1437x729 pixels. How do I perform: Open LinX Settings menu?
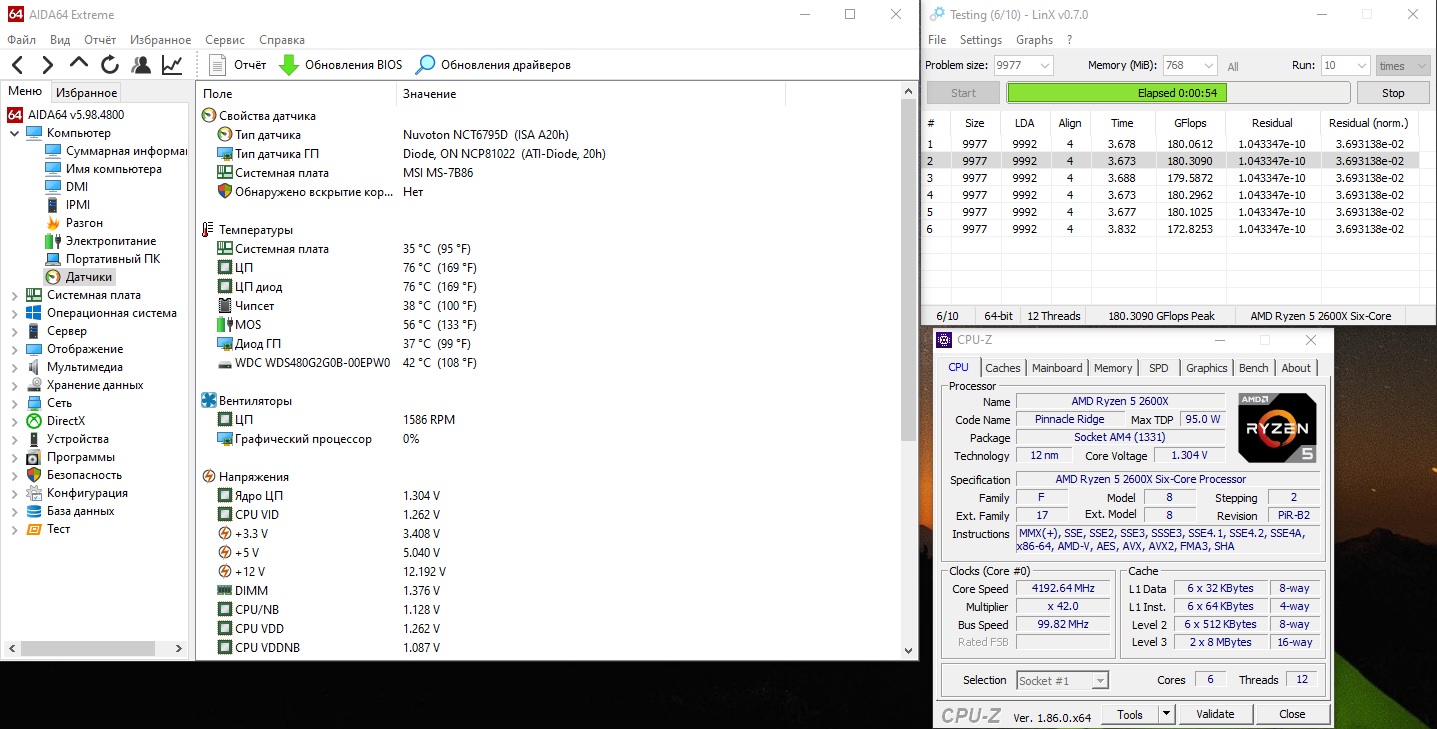[x=981, y=40]
